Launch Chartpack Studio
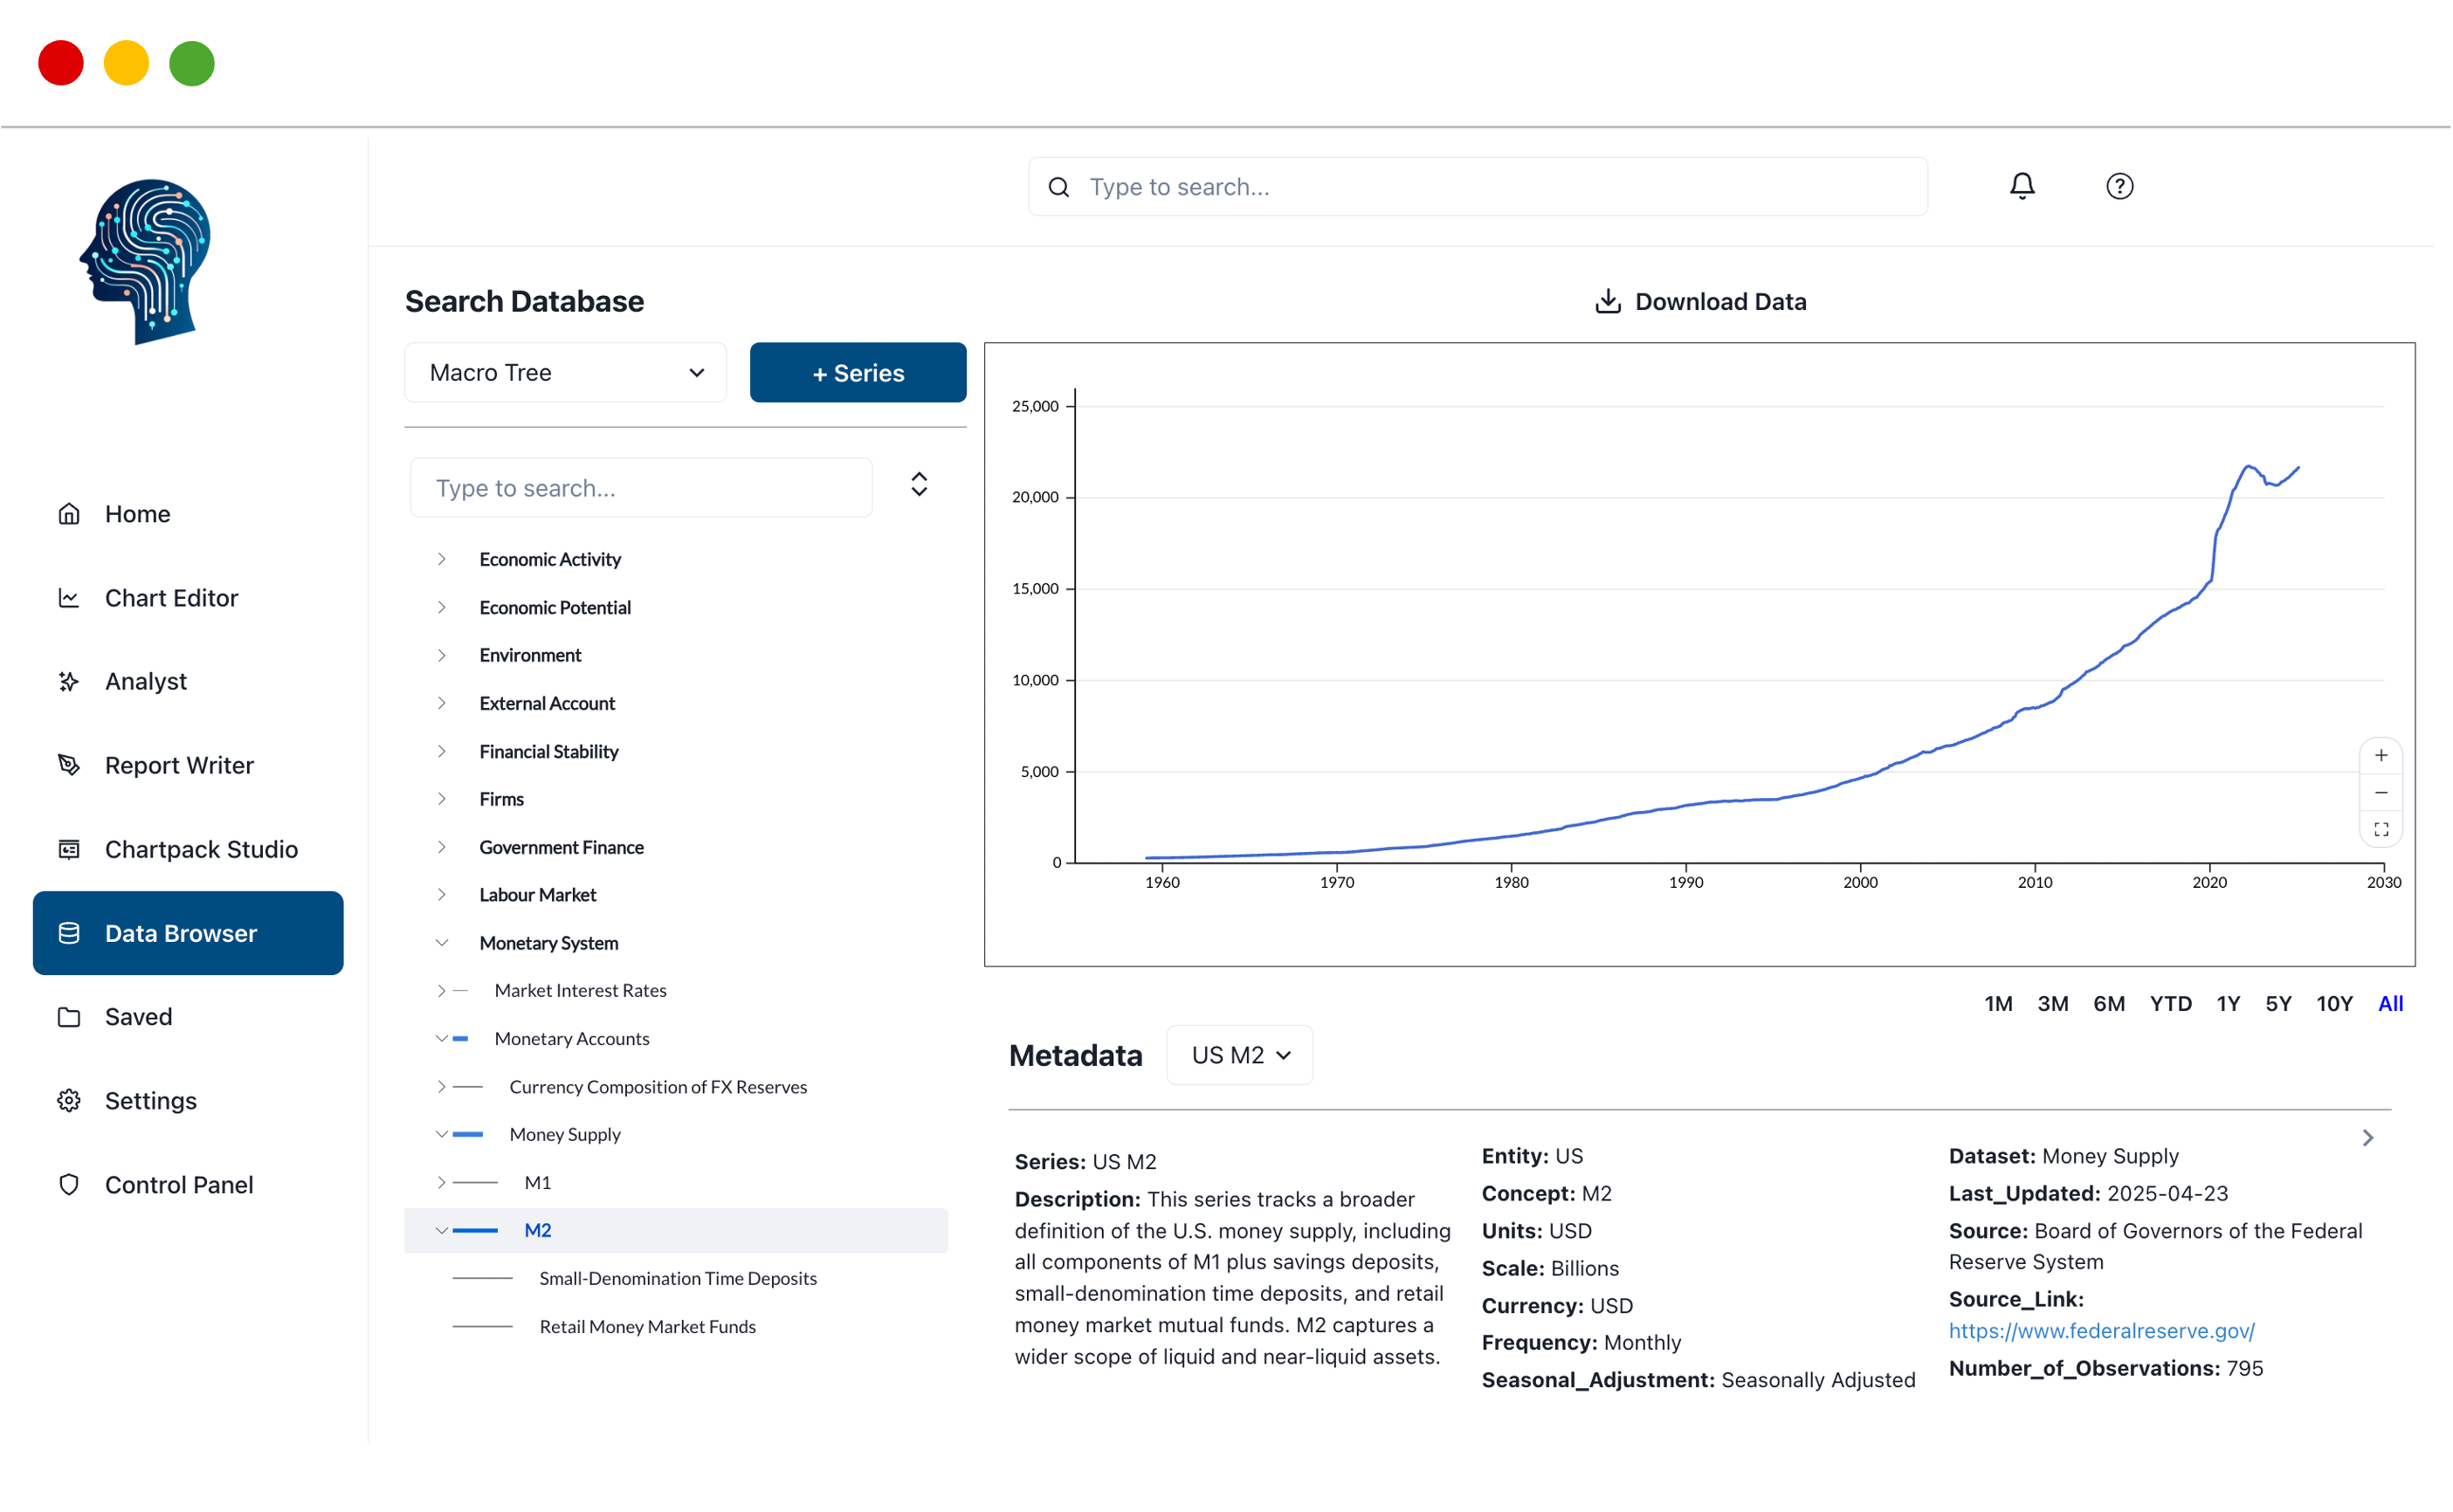The width and height of the screenshot is (2453, 1512). (x=201, y=849)
